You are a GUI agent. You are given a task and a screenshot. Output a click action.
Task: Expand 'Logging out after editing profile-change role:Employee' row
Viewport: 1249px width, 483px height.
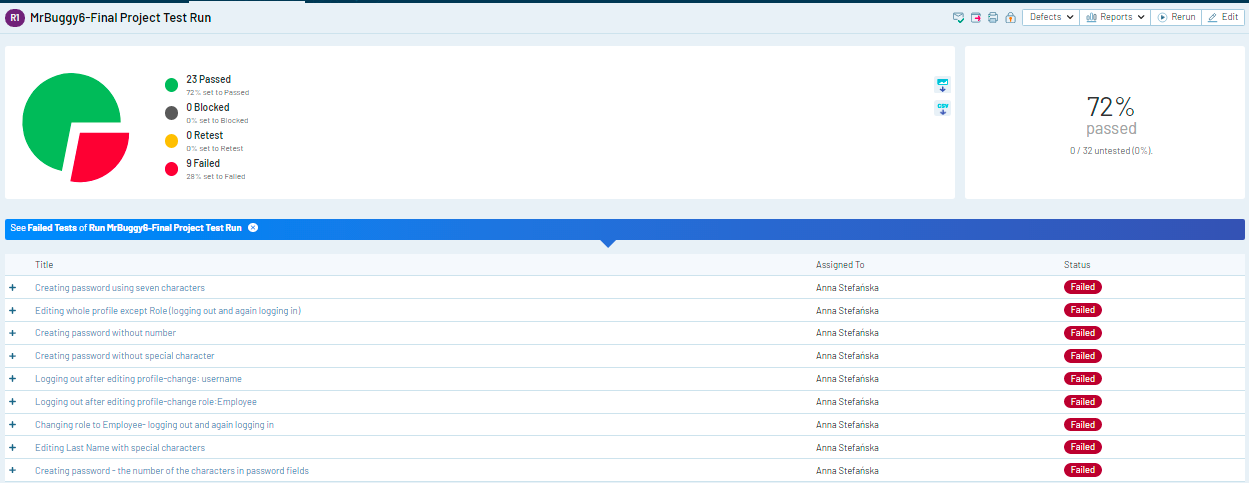pos(13,402)
